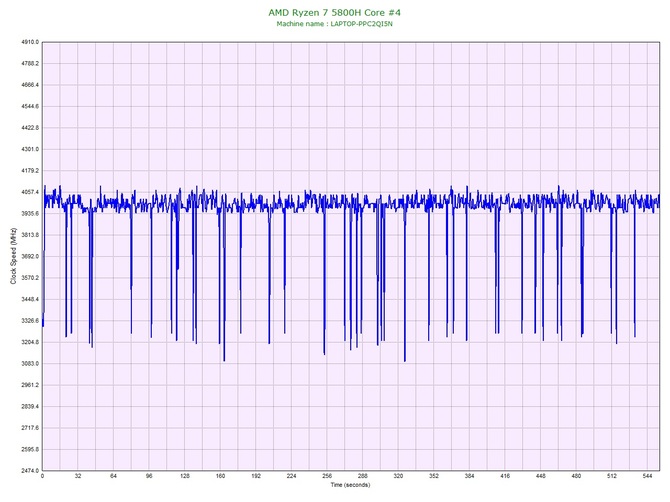Click the 3692.0 y-axis value
The height and width of the screenshot is (502, 670).
click(x=30, y=256)
